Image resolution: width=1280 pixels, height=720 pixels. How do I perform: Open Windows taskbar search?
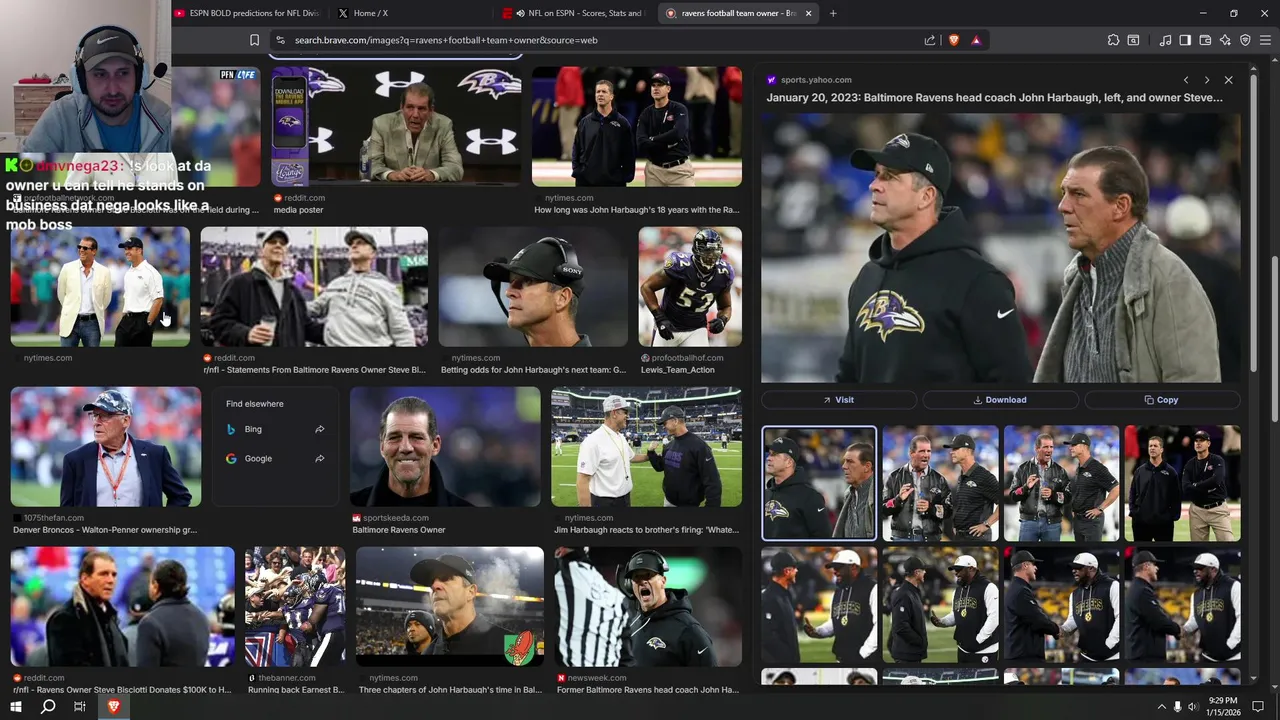tap(47, 706)
